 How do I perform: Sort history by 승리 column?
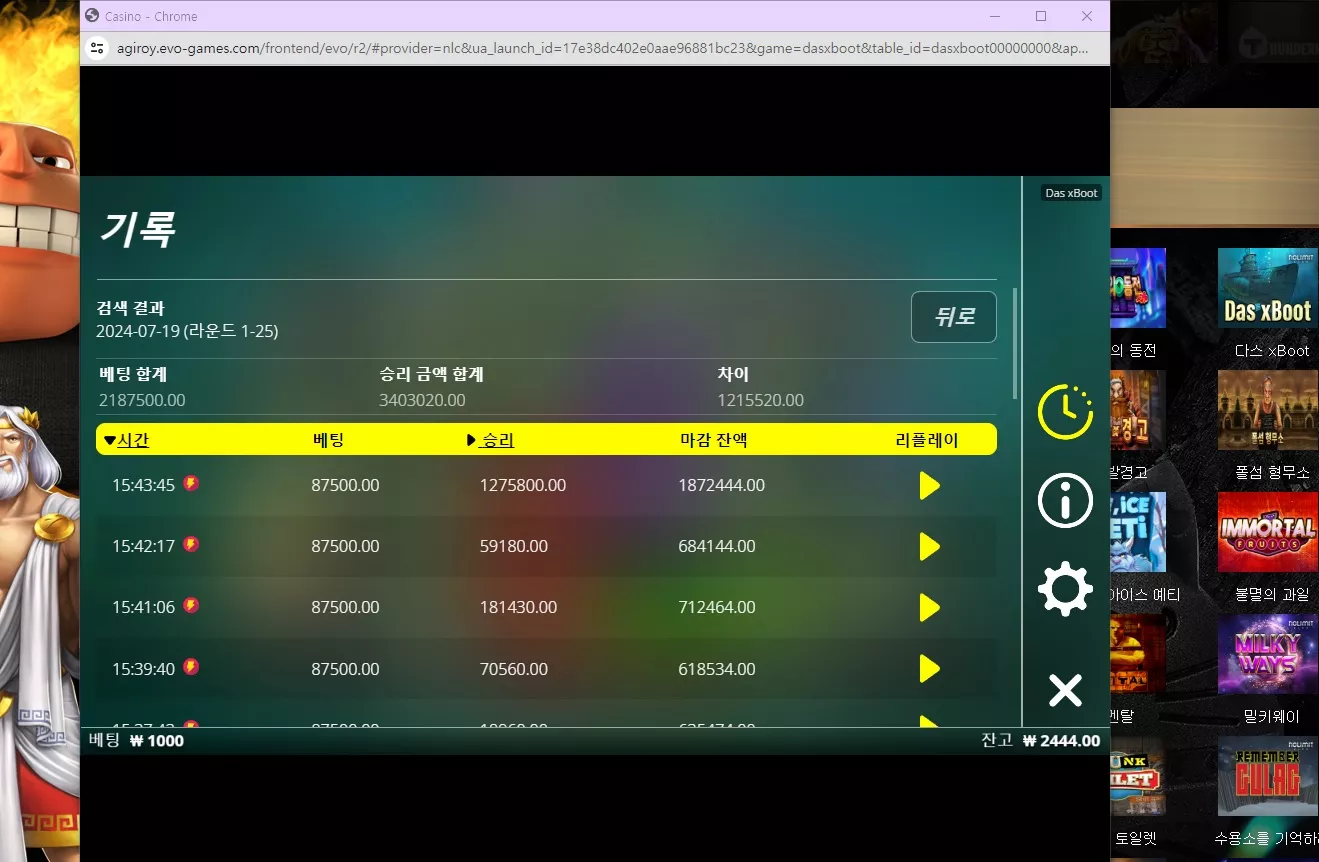pyautogui.click(x=491, y=440)
